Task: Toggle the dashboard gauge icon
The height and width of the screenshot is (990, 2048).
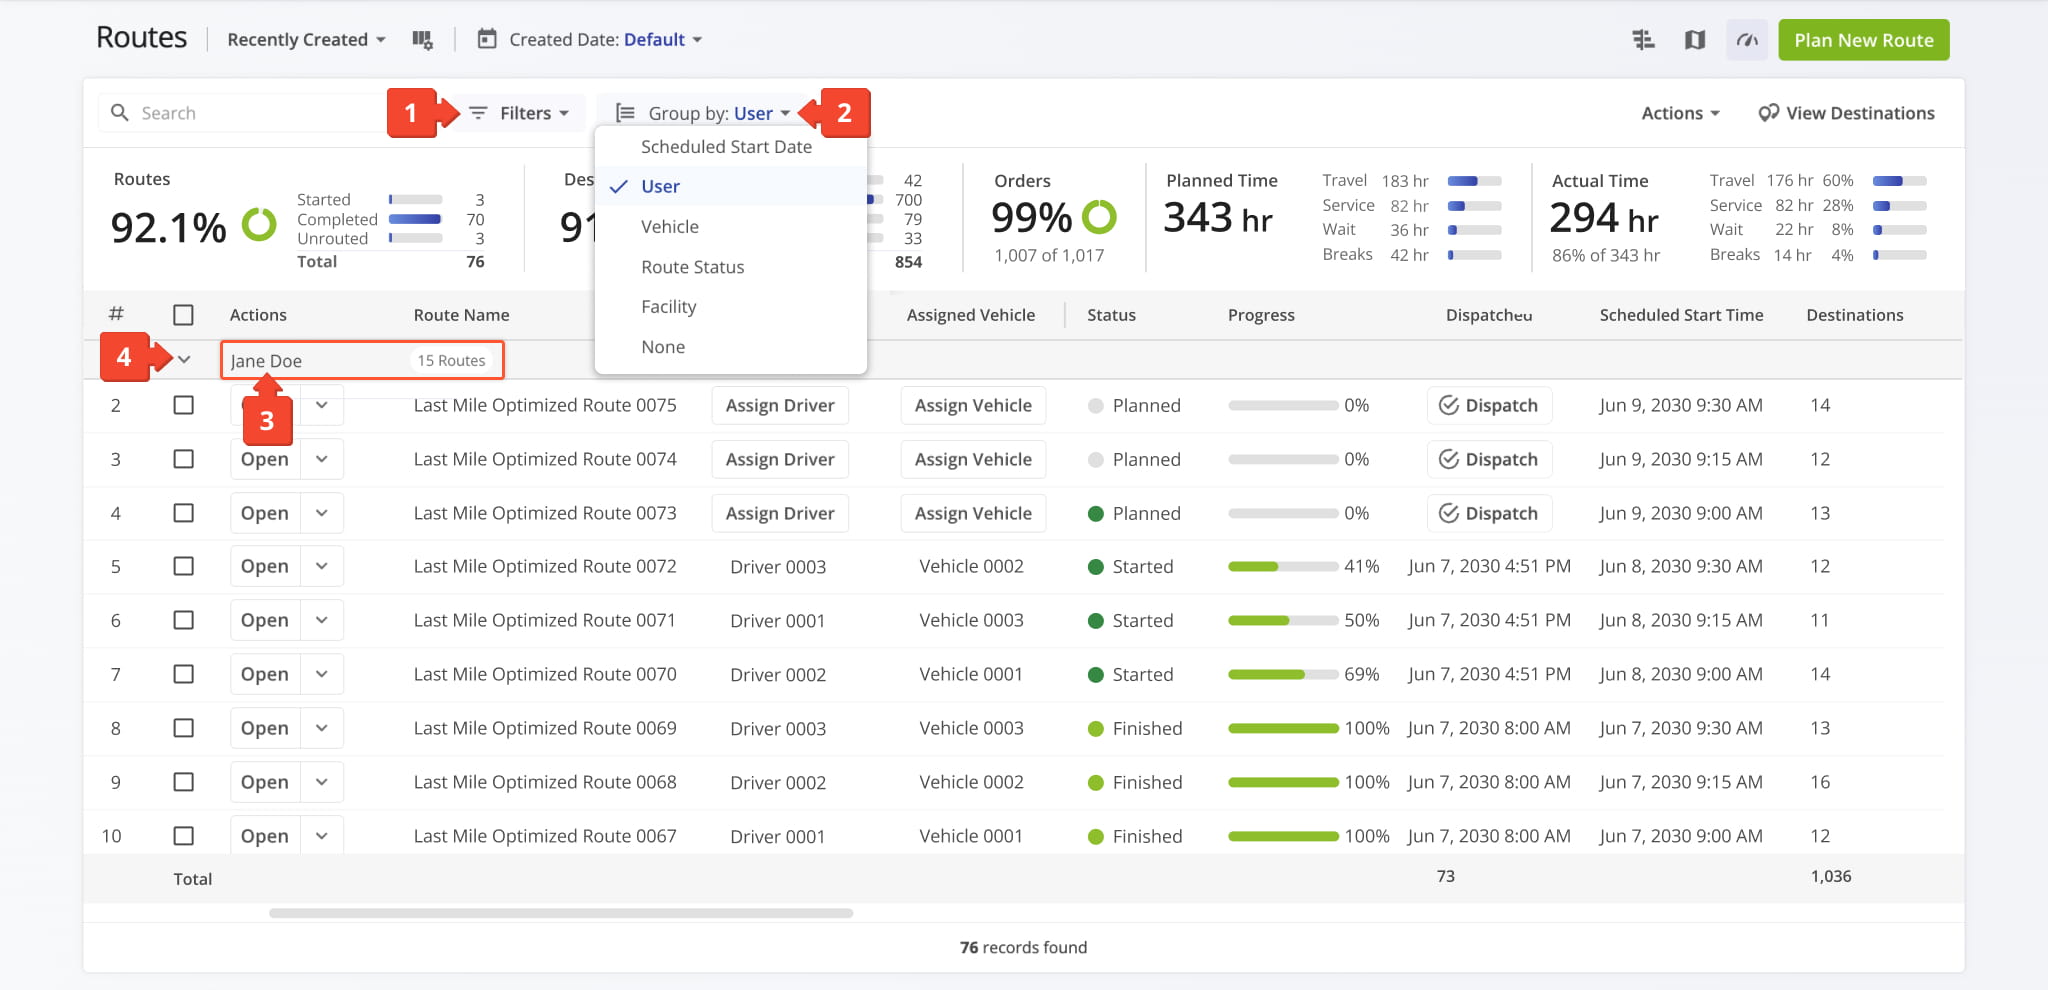Action: (1747, 40)
